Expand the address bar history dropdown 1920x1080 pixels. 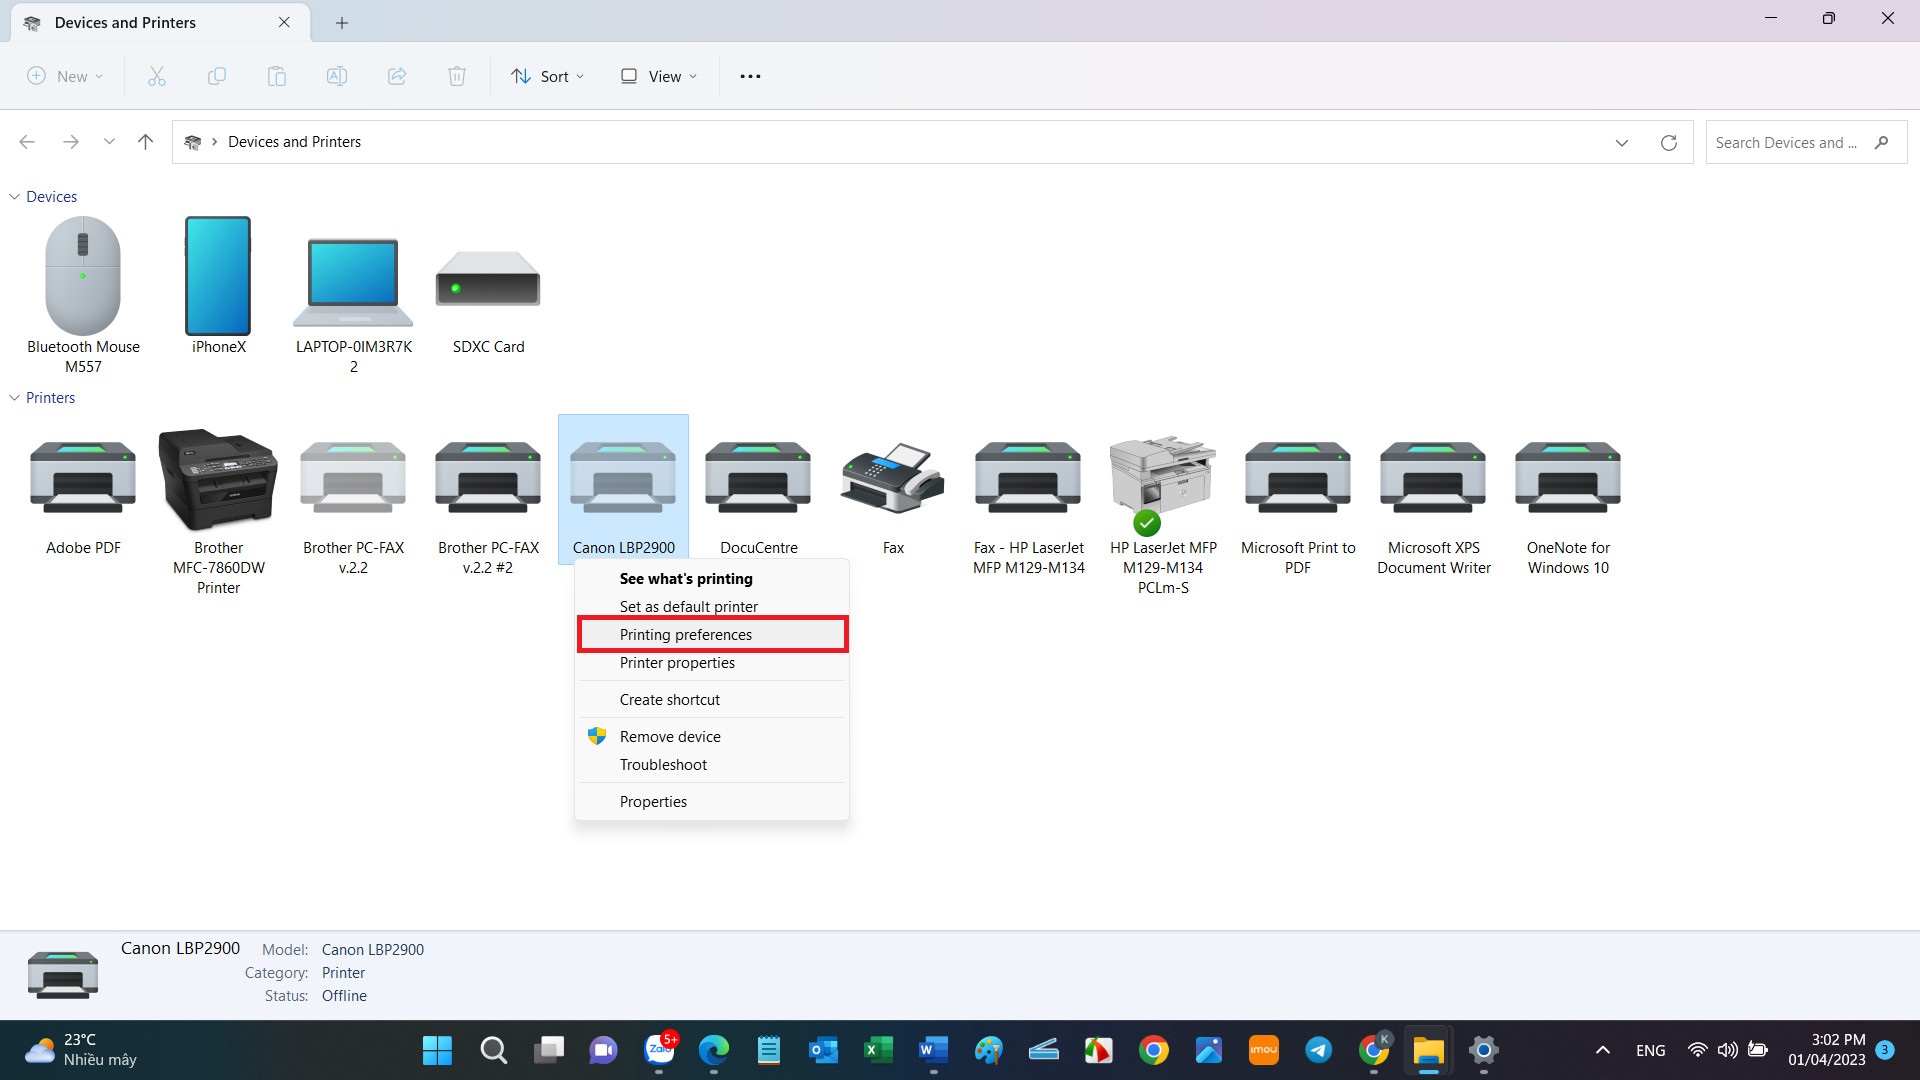click(x=1621, y=143)
